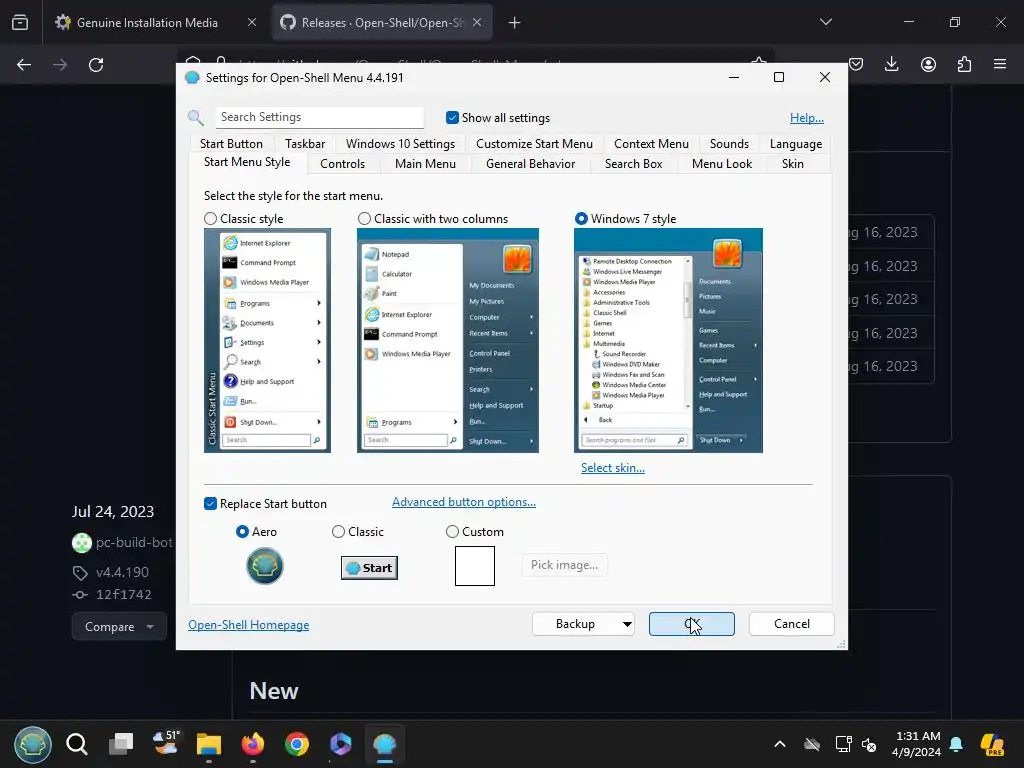
Task: Open Windows Search from the taskbar
Action: (76, 744)
